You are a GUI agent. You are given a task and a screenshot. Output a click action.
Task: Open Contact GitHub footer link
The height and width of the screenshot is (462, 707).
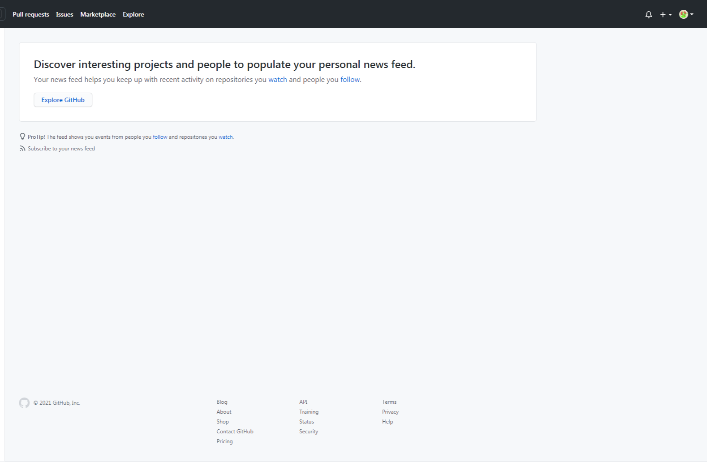pyautogui.click(x=235, y=431)
